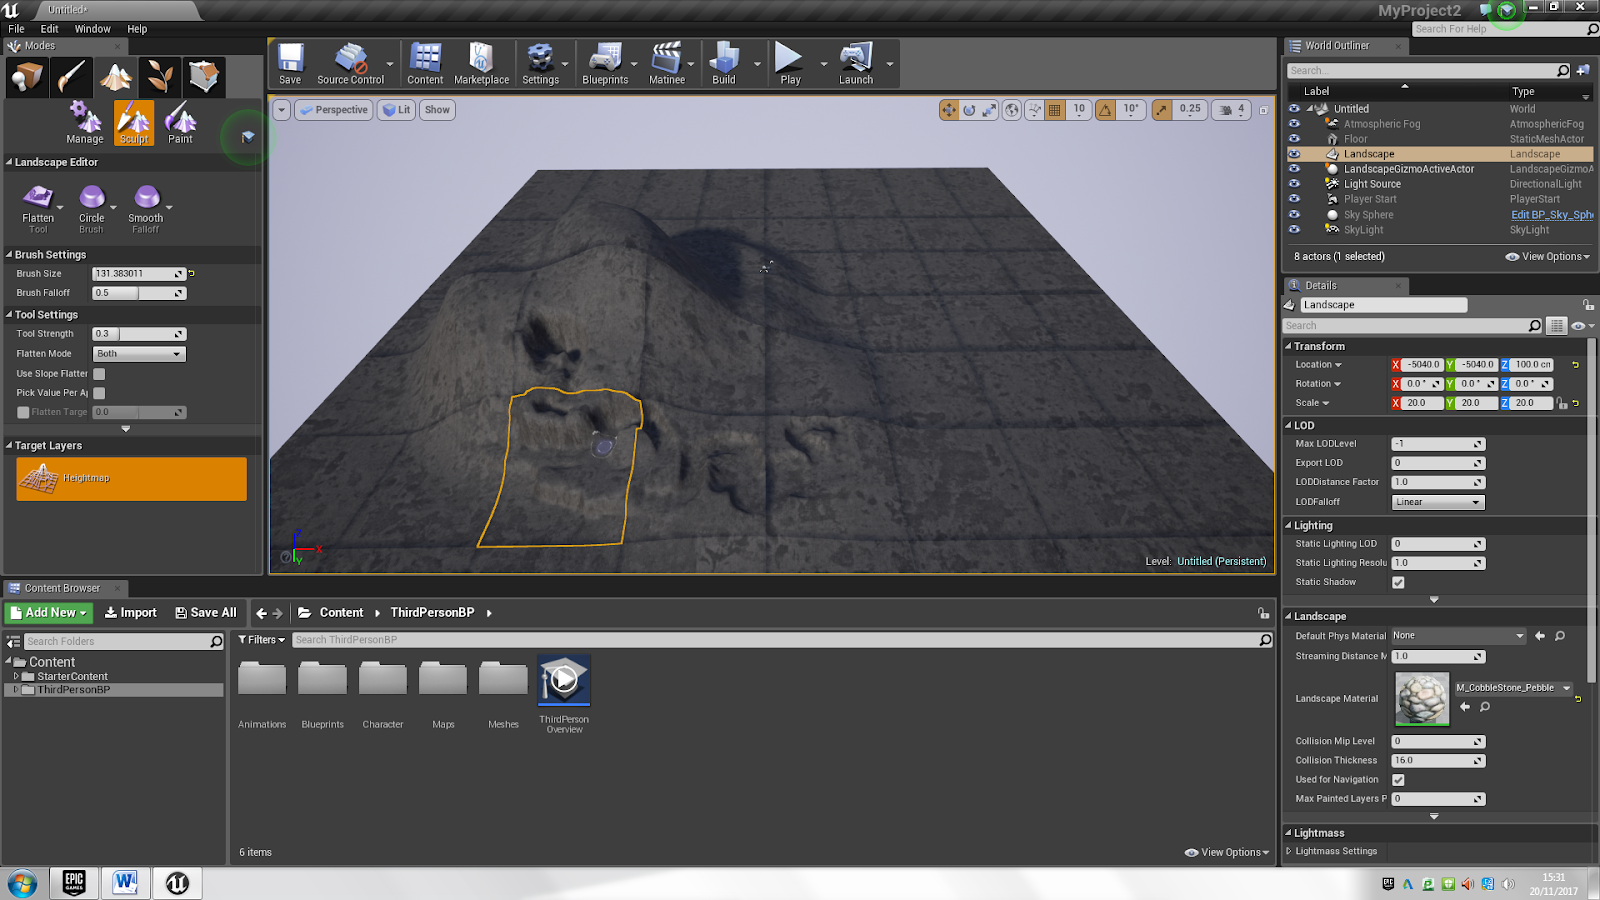This screenshot has height=900, width=1600.
Task: Open Default Phys Material dropdown
Action: tap(1459, 636)
